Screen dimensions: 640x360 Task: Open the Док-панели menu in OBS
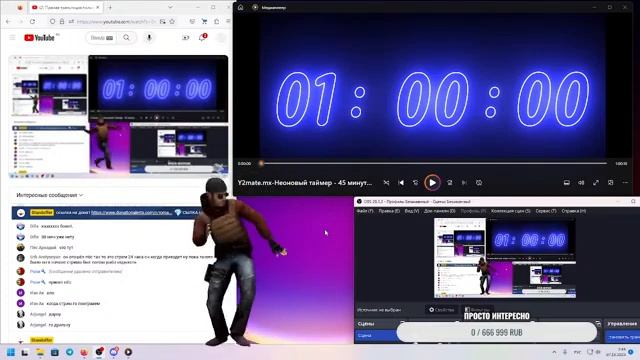click(439, 211)
